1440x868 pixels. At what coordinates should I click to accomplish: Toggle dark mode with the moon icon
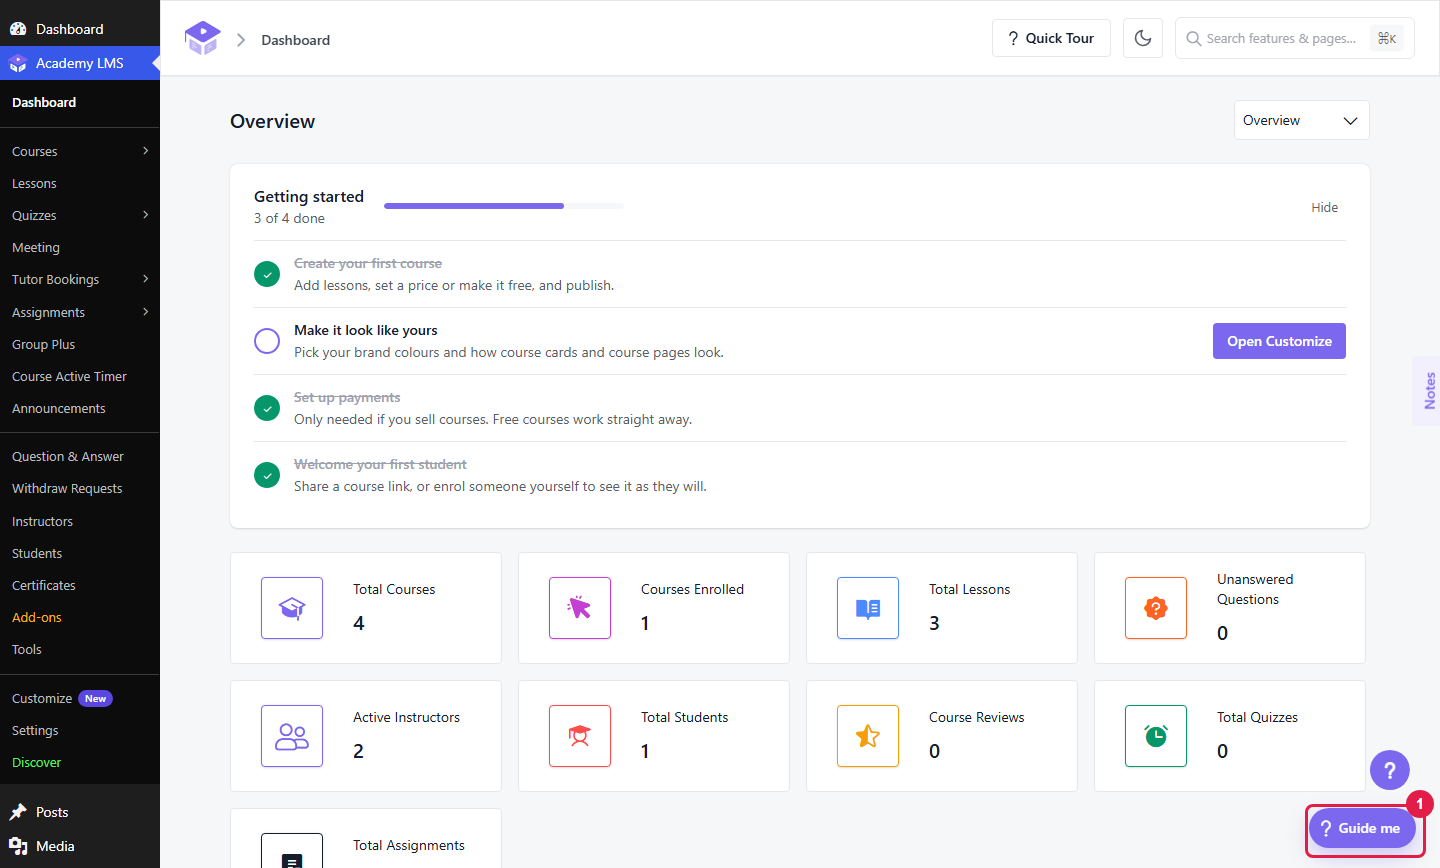(1143, 38)
